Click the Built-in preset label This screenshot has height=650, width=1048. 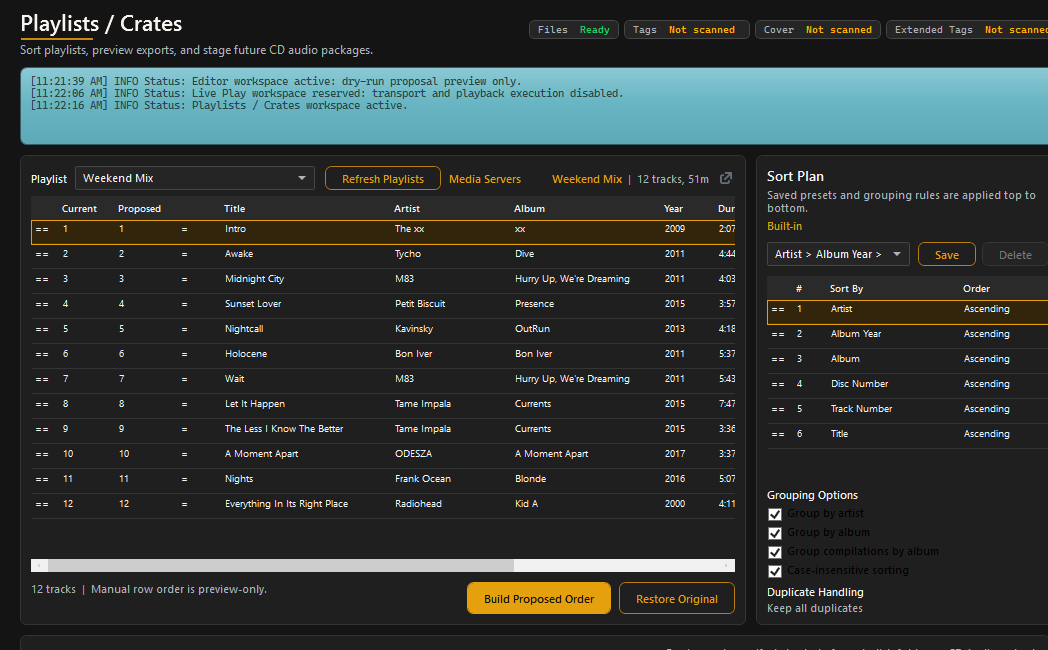pos(784,226)
